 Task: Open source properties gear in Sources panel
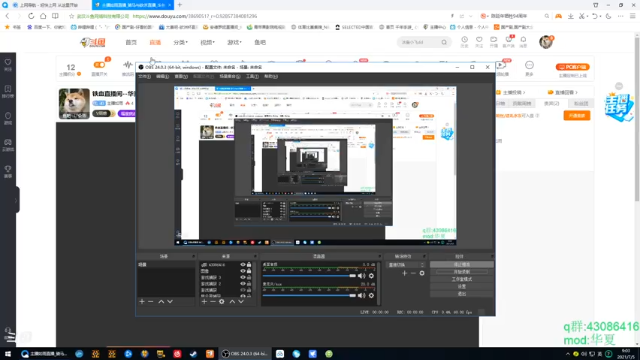[x=222, y=302]
